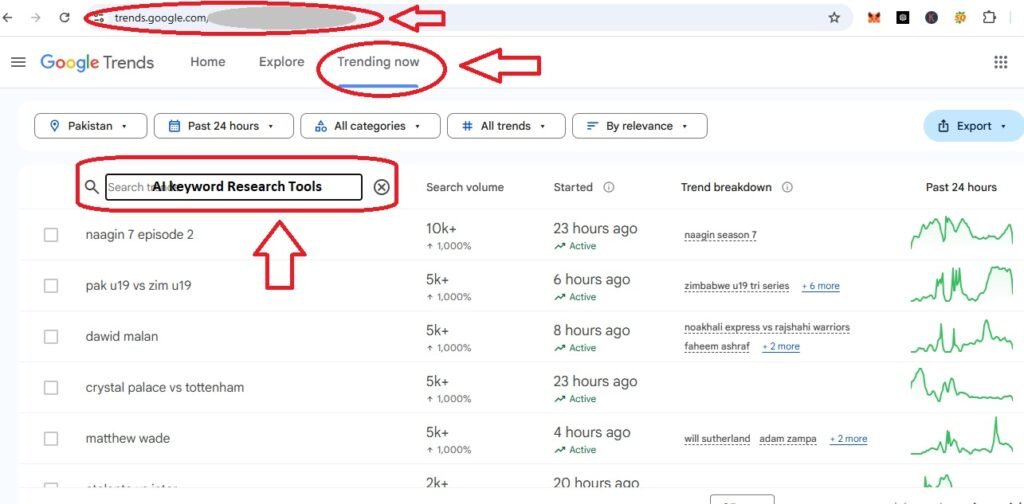Check the crystal palace vs tottenham row

[51, 387]
